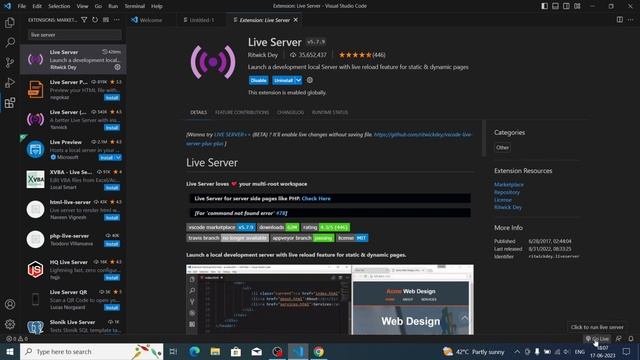Click the large Live Server extension logo

pyautogui.click(x=213, y=62)
